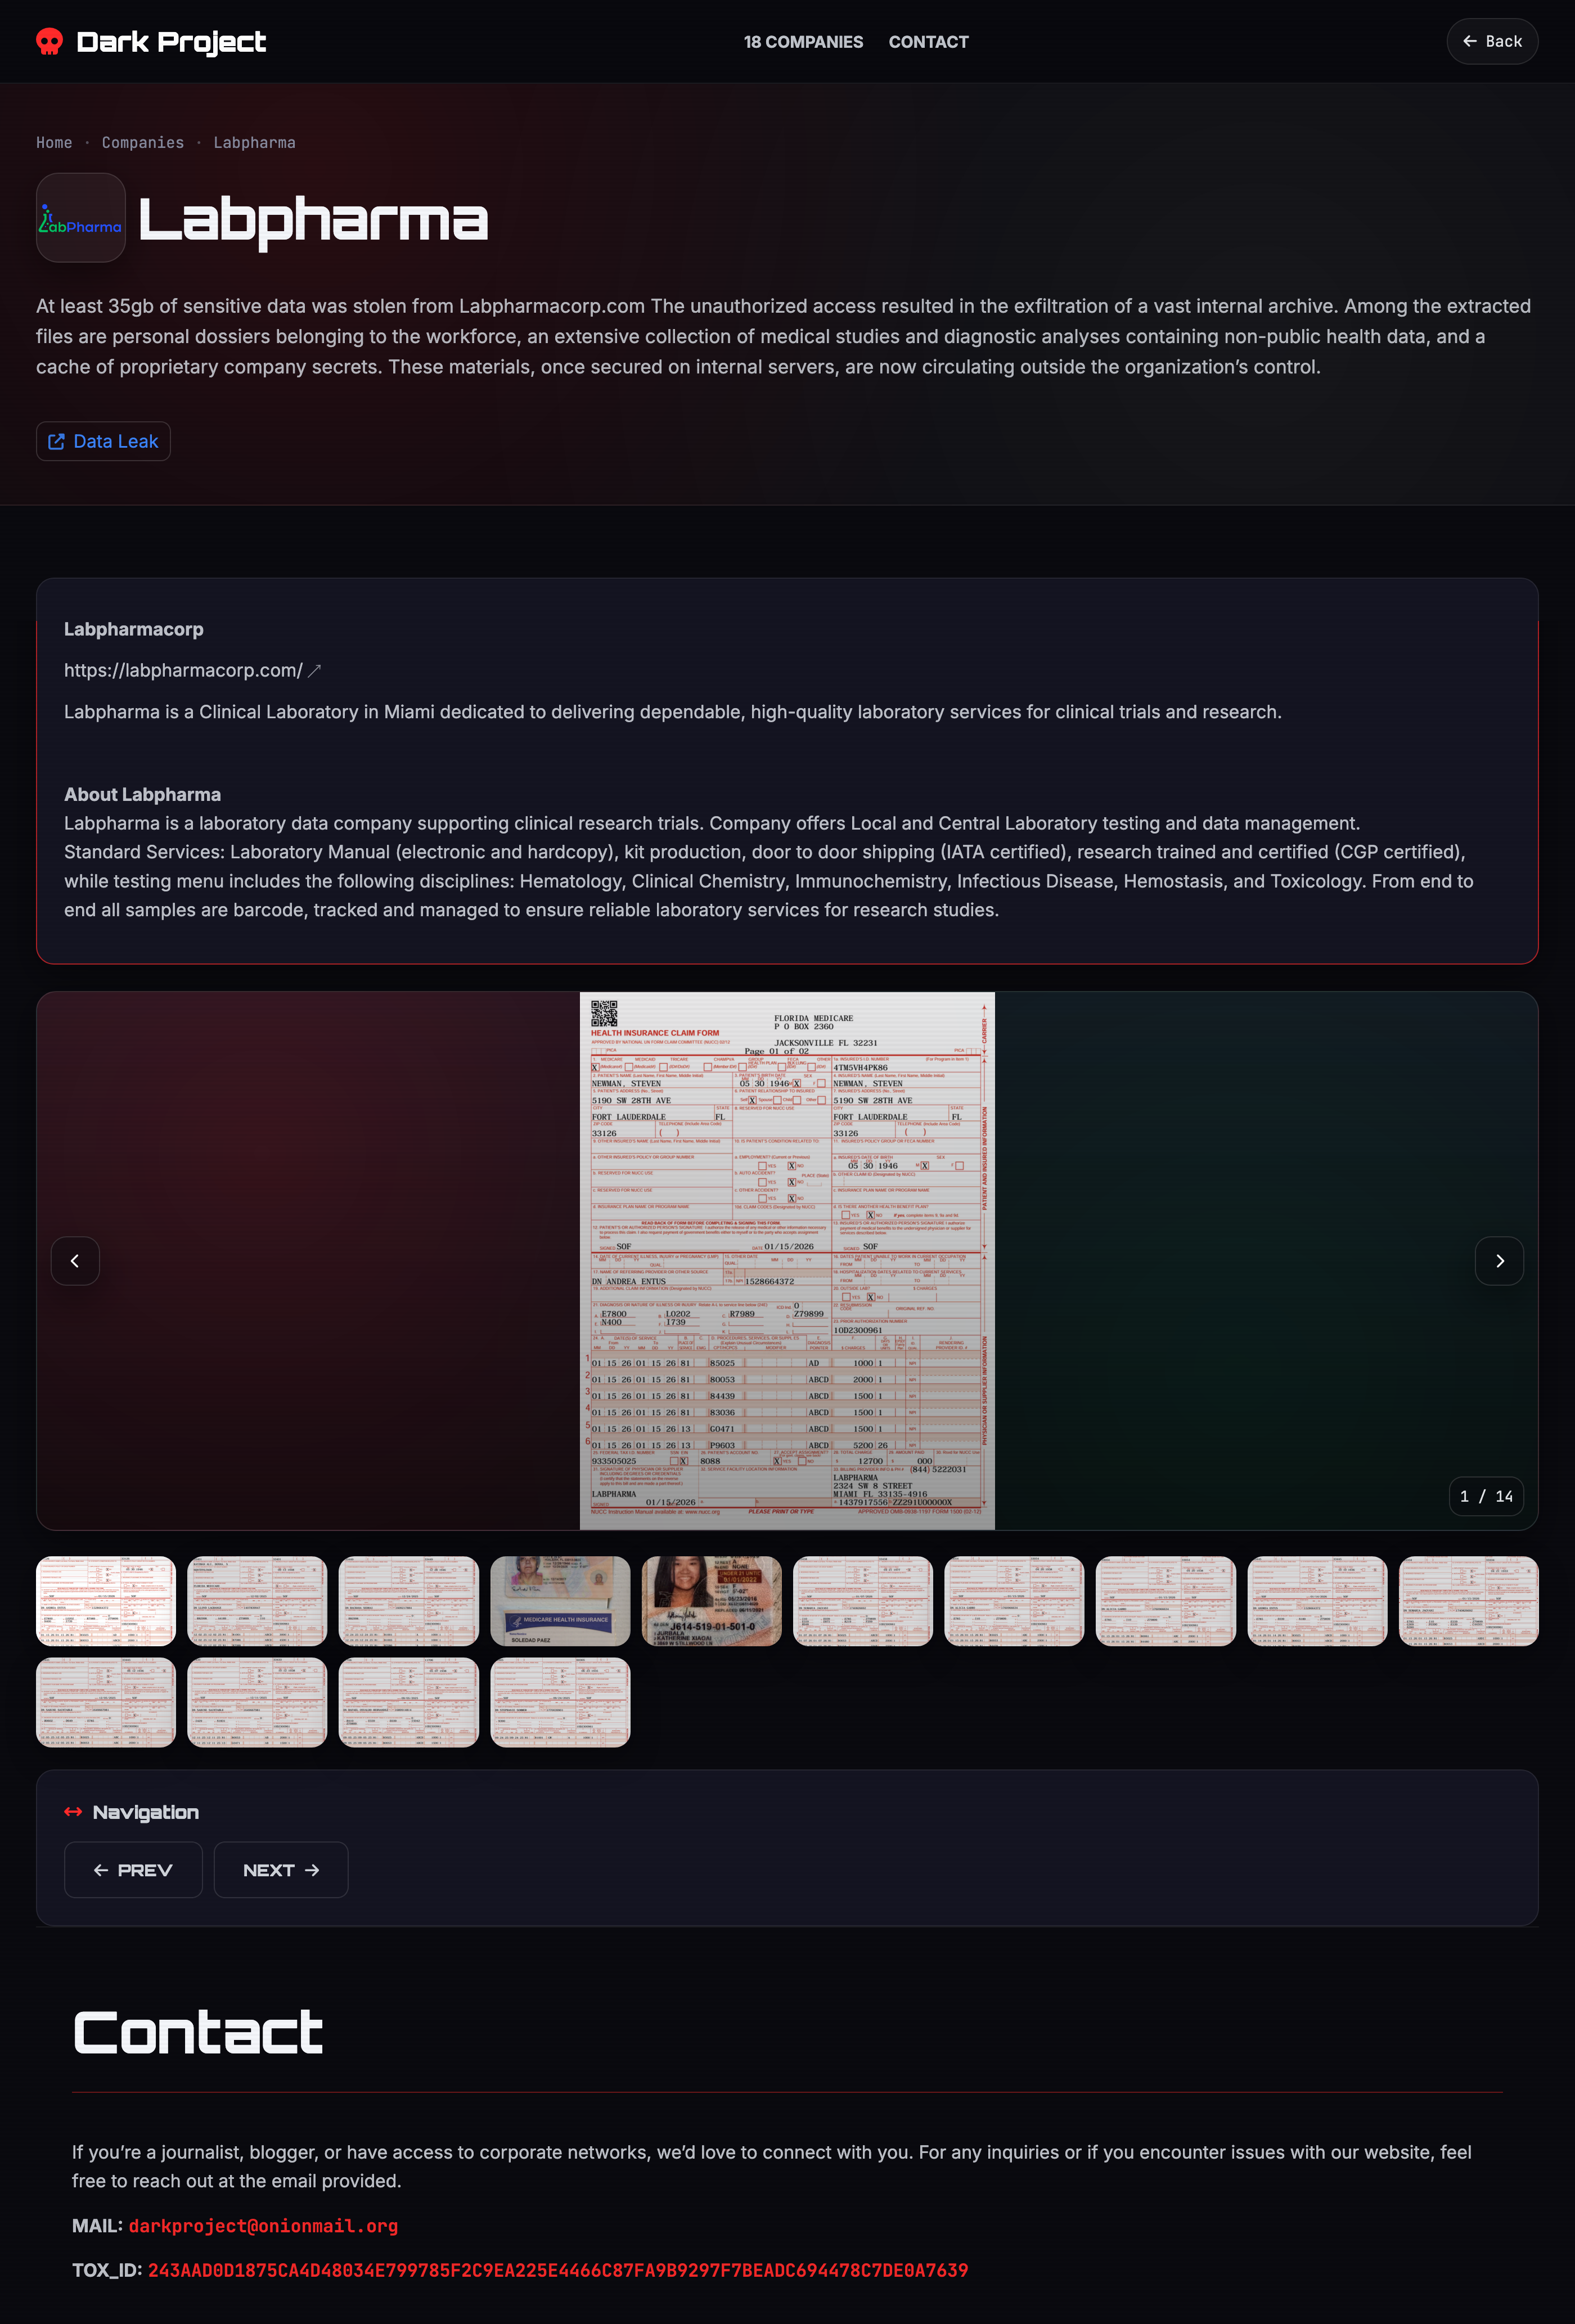Open the main gallery document image
This screenshot has height=2324, width=1575.
click(787, 1261)
